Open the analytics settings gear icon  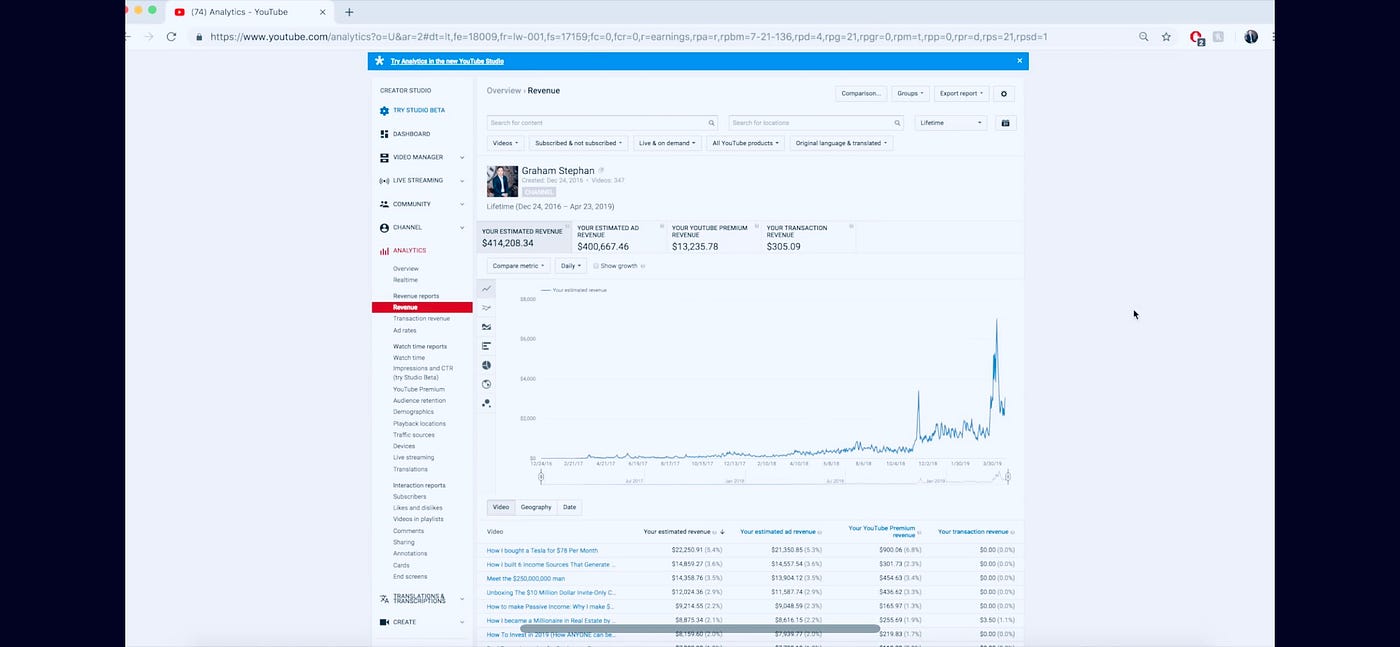point(1005,93)
